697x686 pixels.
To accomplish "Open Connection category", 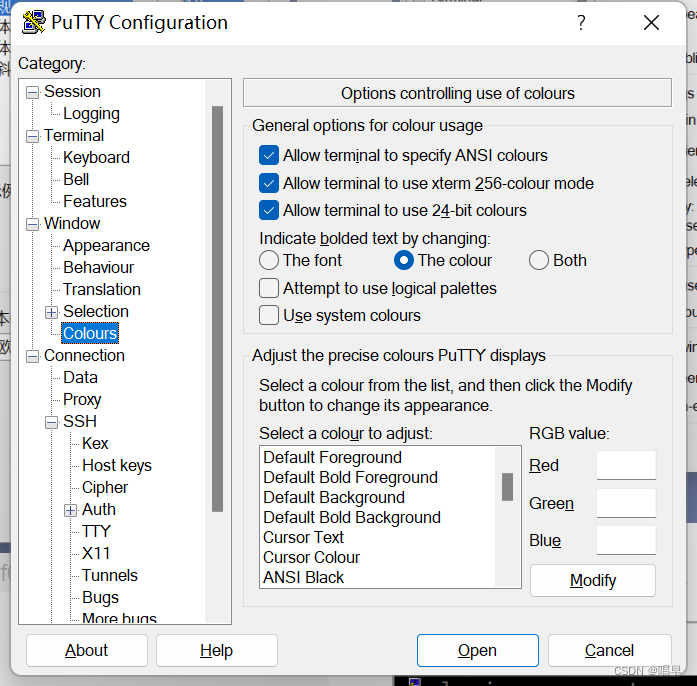I will 84,355.
